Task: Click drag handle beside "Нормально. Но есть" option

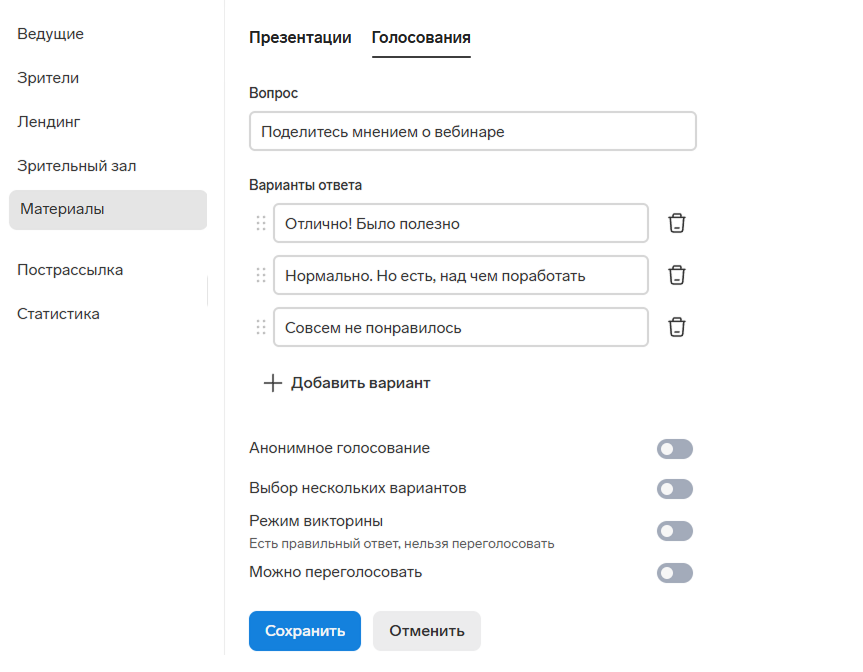Action: tap(261, 275)
